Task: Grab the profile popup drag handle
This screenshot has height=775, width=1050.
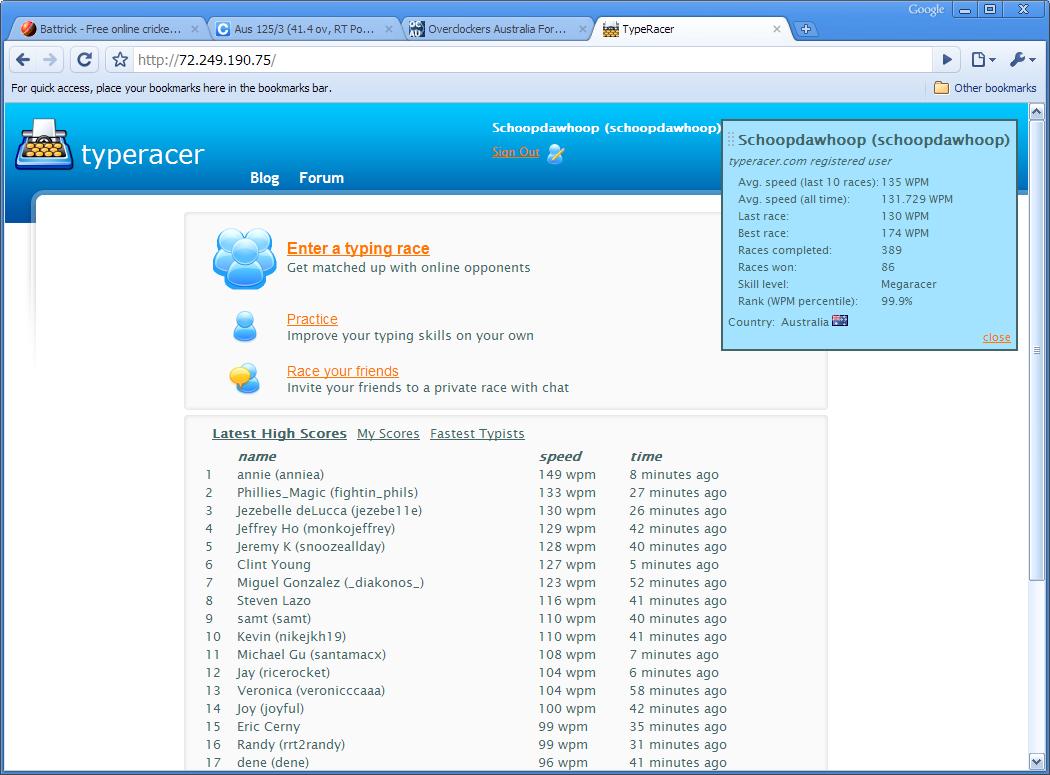Action: pyautogui.click(x=731, y=139)
